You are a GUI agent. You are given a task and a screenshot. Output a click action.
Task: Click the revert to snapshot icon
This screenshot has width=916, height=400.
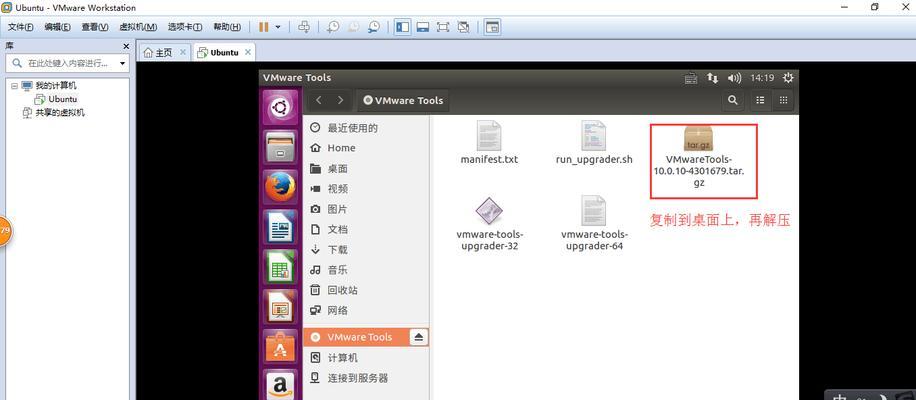(353, 27)
